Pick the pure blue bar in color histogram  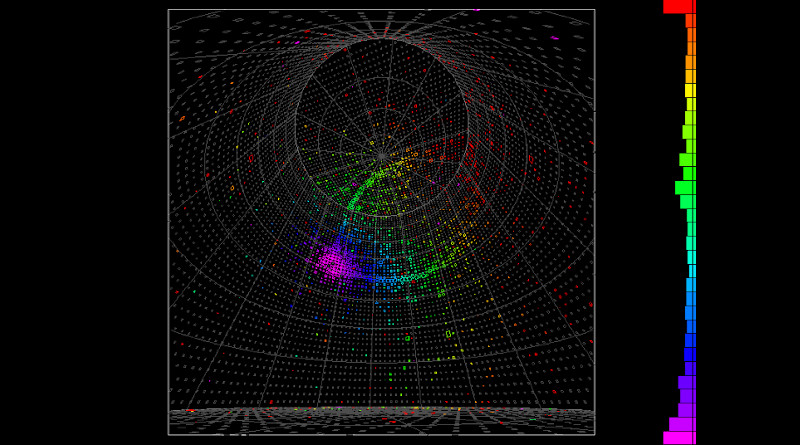tap(690, 354)
